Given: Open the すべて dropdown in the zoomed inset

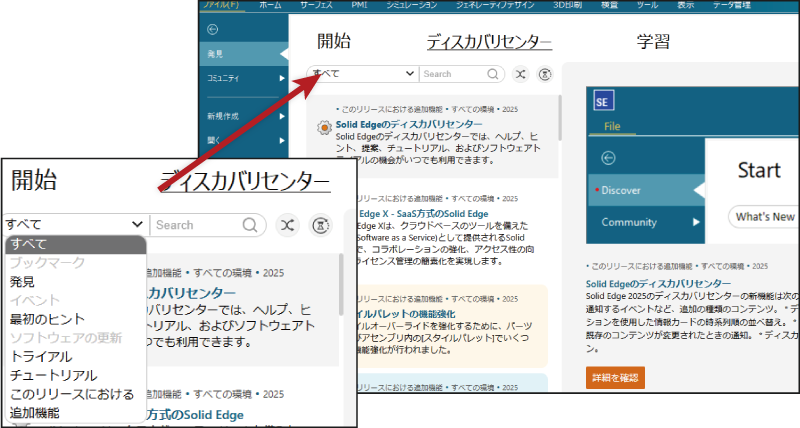Looking at the screenshot, I should 74,224.
